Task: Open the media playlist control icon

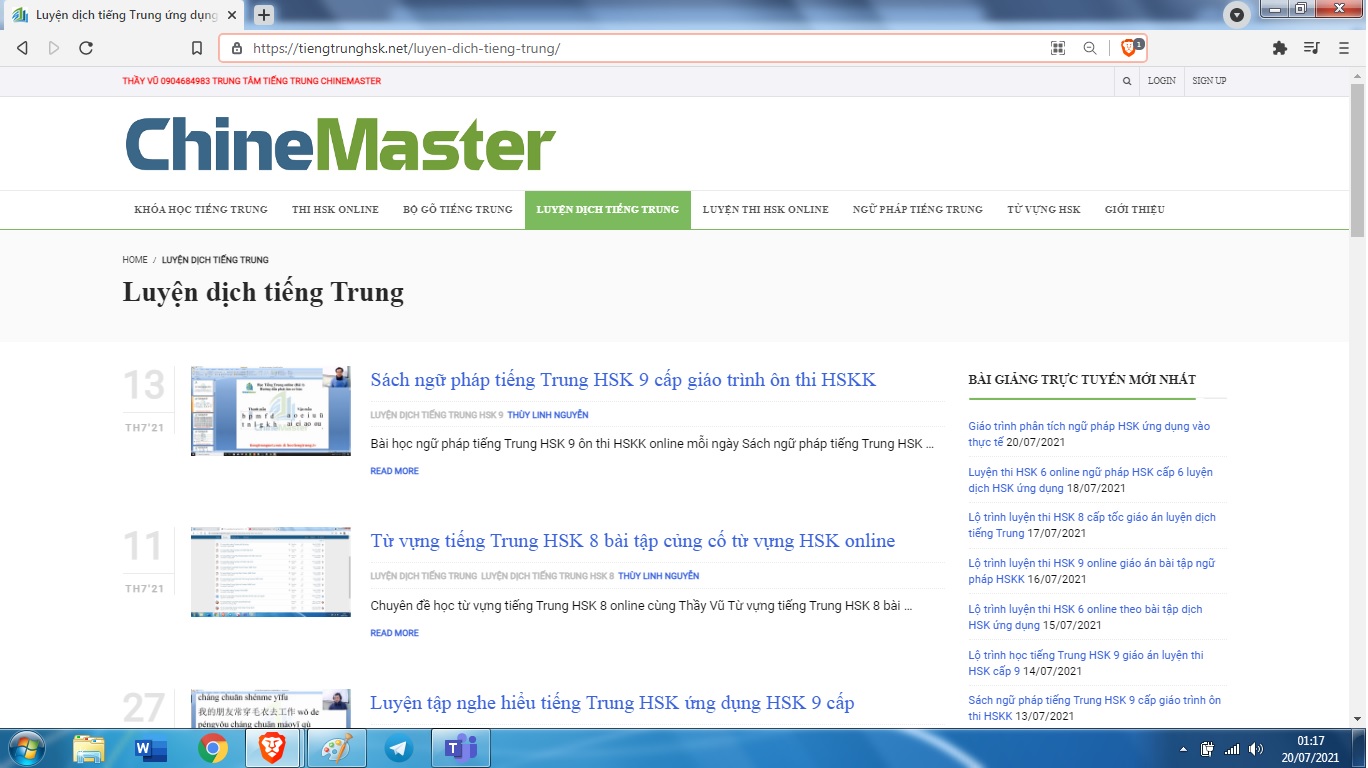Action: [x=1312, y=48]
